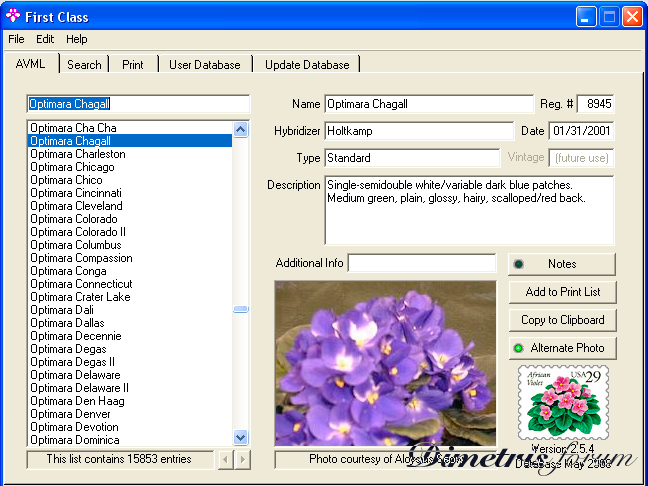This screenshot has height=486, width=648.
Task: Click the Additional Info text field
Action: pyautogui.click(x=421, y=263)
